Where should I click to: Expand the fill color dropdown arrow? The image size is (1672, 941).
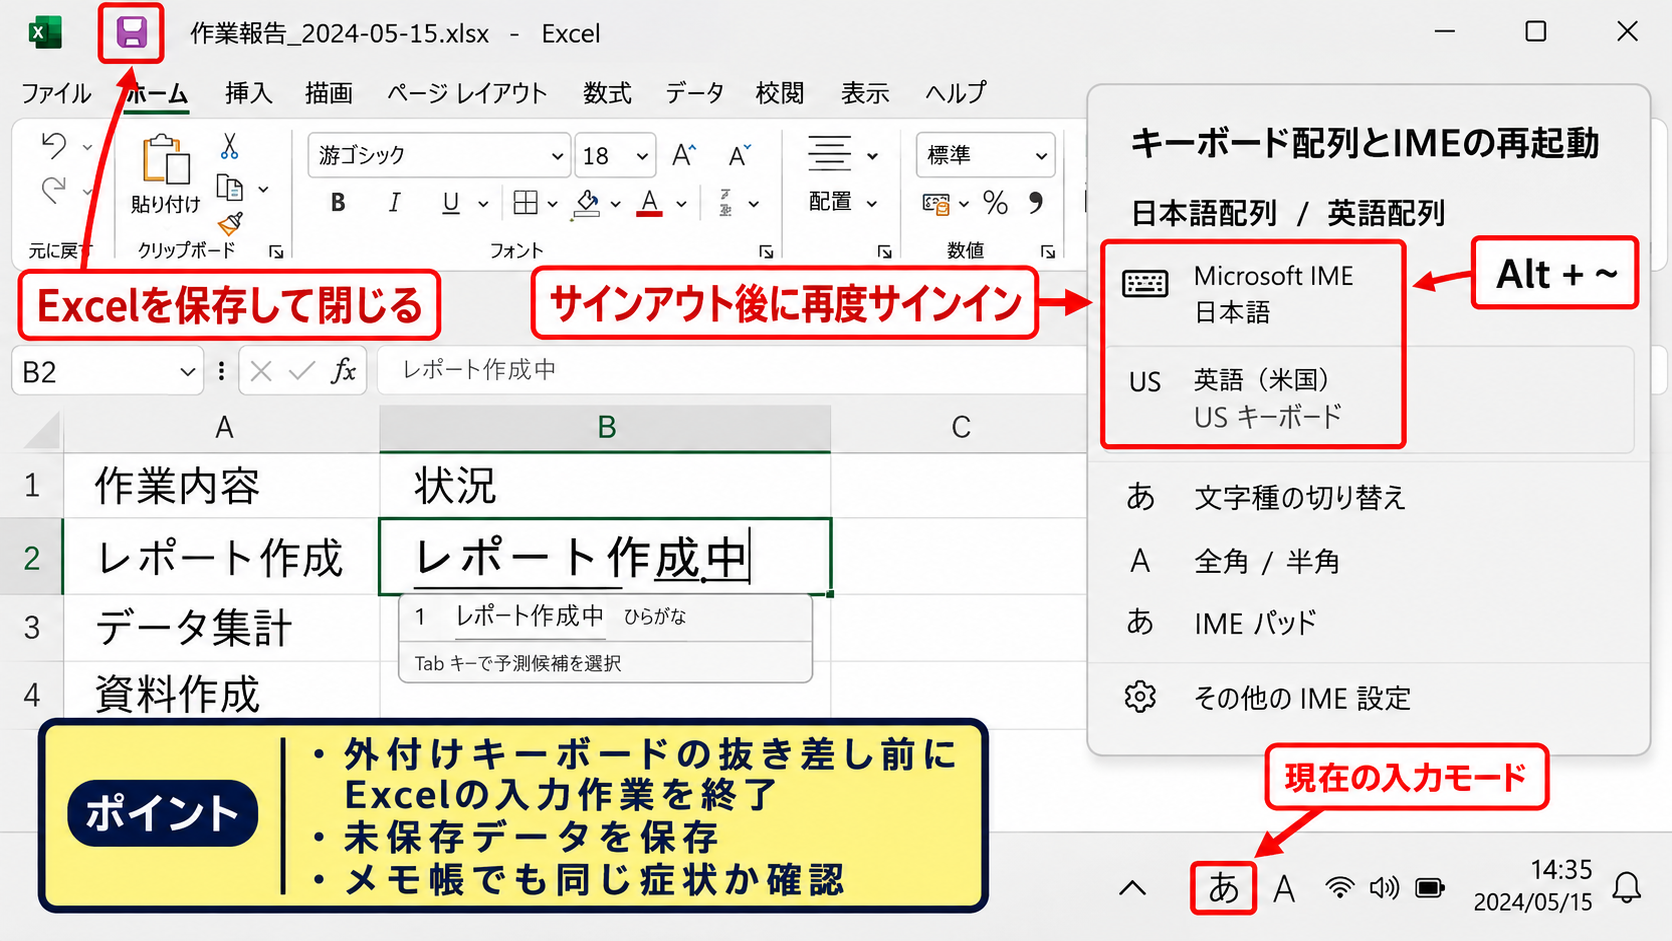615,204
